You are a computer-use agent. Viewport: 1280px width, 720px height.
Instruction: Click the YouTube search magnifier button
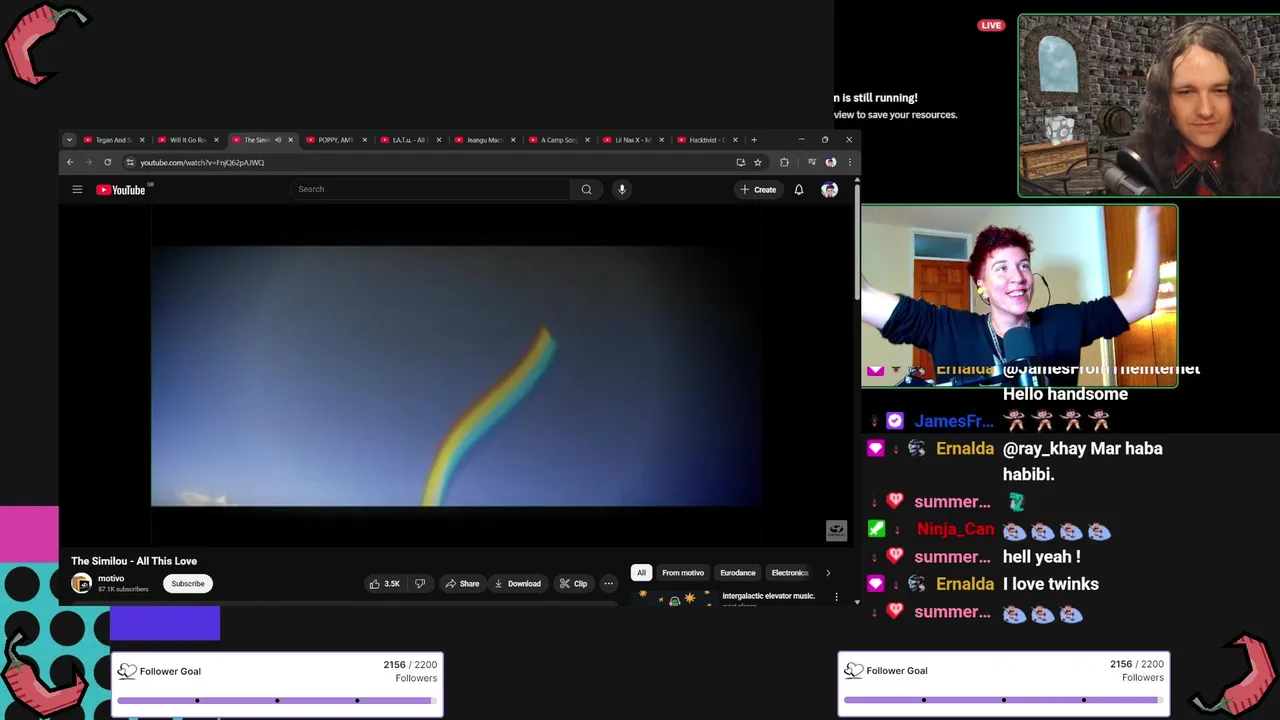tap(586, 189)
